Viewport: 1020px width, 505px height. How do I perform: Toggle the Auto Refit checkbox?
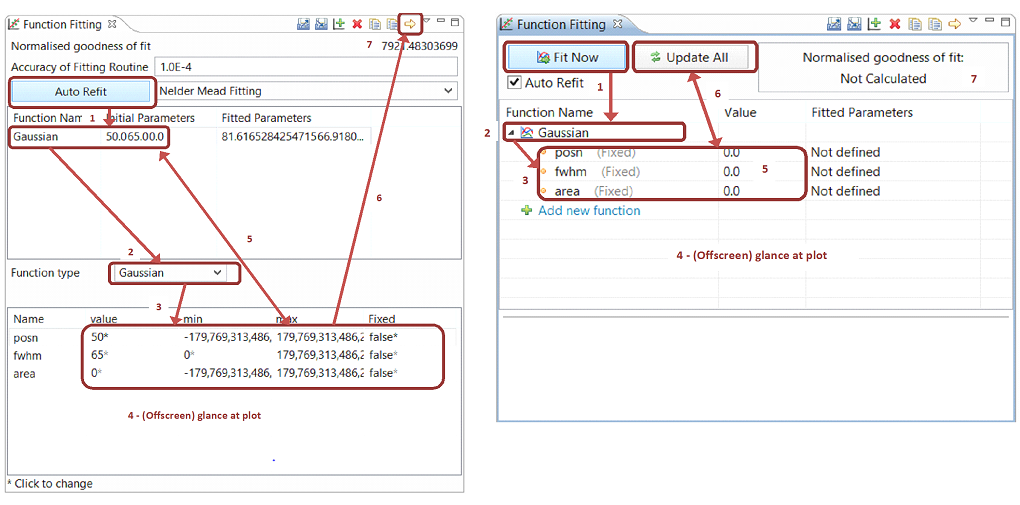tap(515, 83)
